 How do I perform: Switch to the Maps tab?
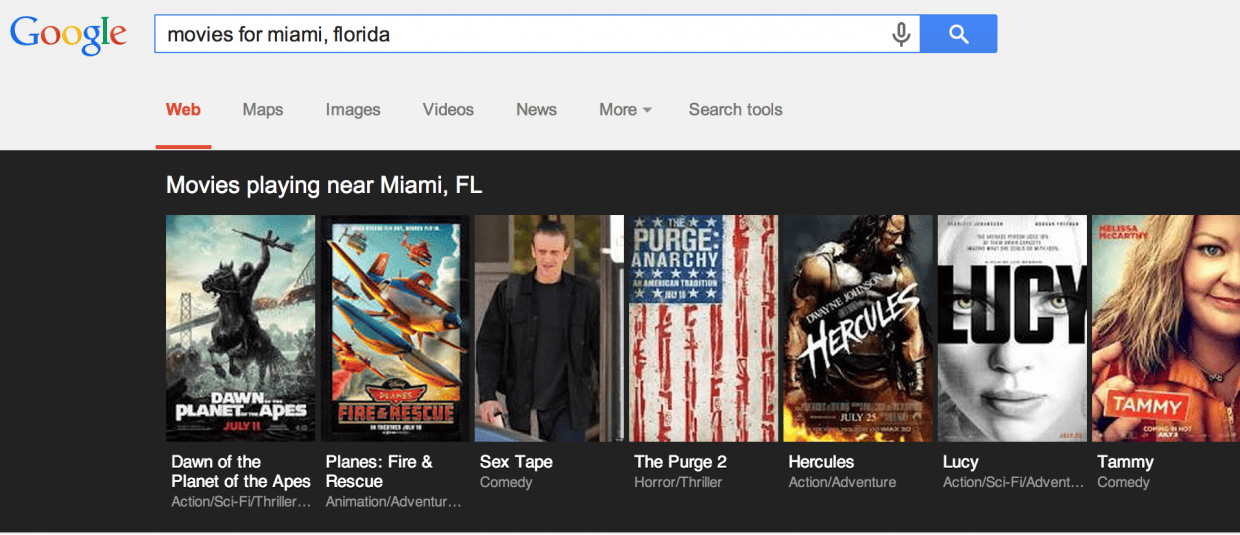point(263,110)
